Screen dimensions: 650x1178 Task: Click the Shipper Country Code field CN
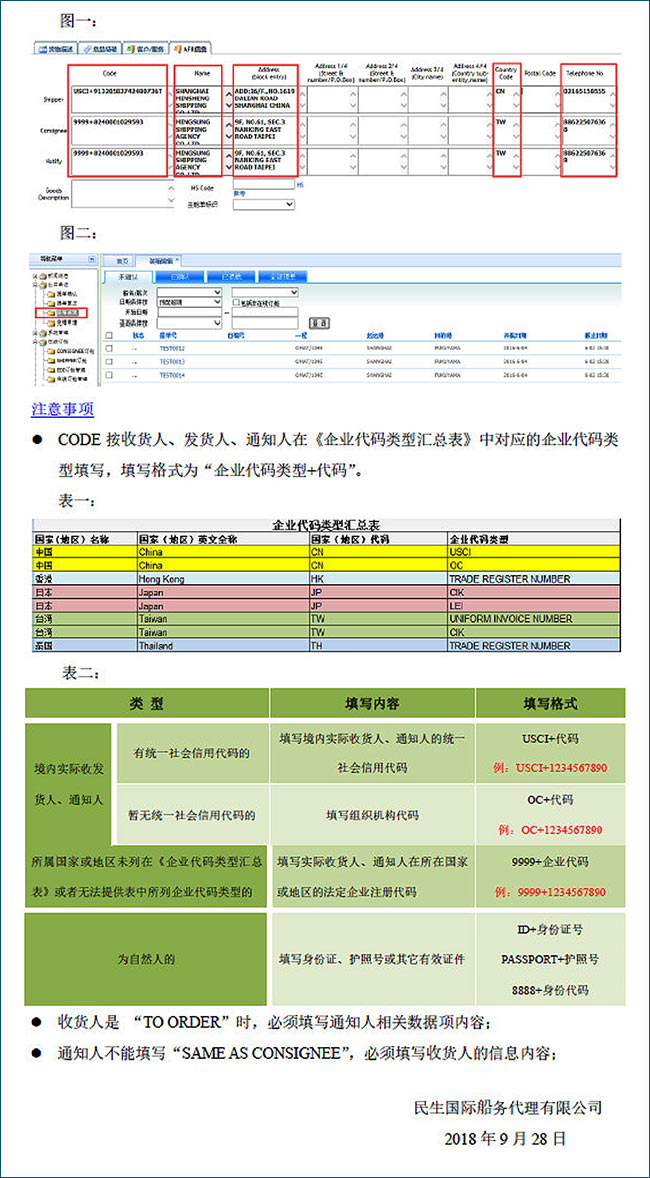[x=507, y=98]
